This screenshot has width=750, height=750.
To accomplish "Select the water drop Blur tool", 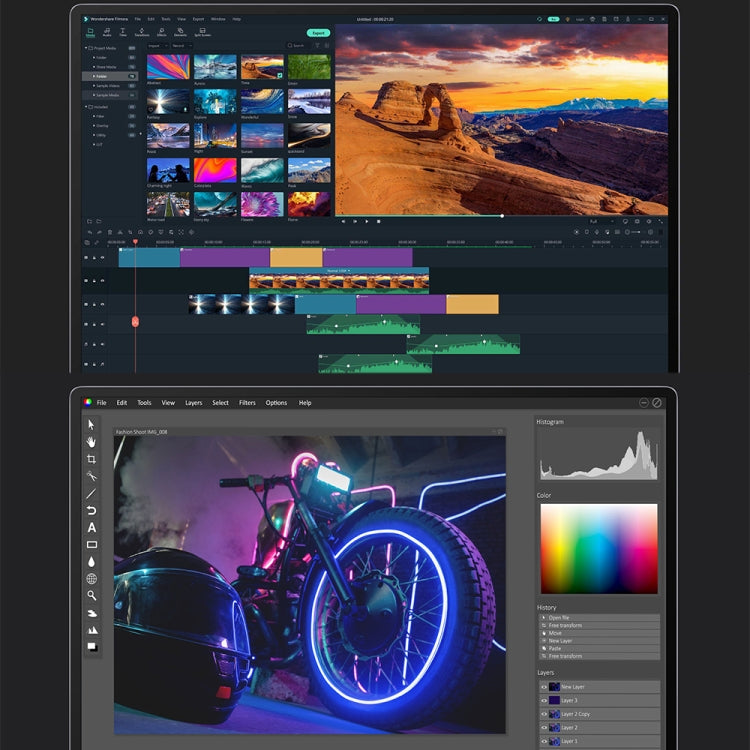I will coord(91,562).
